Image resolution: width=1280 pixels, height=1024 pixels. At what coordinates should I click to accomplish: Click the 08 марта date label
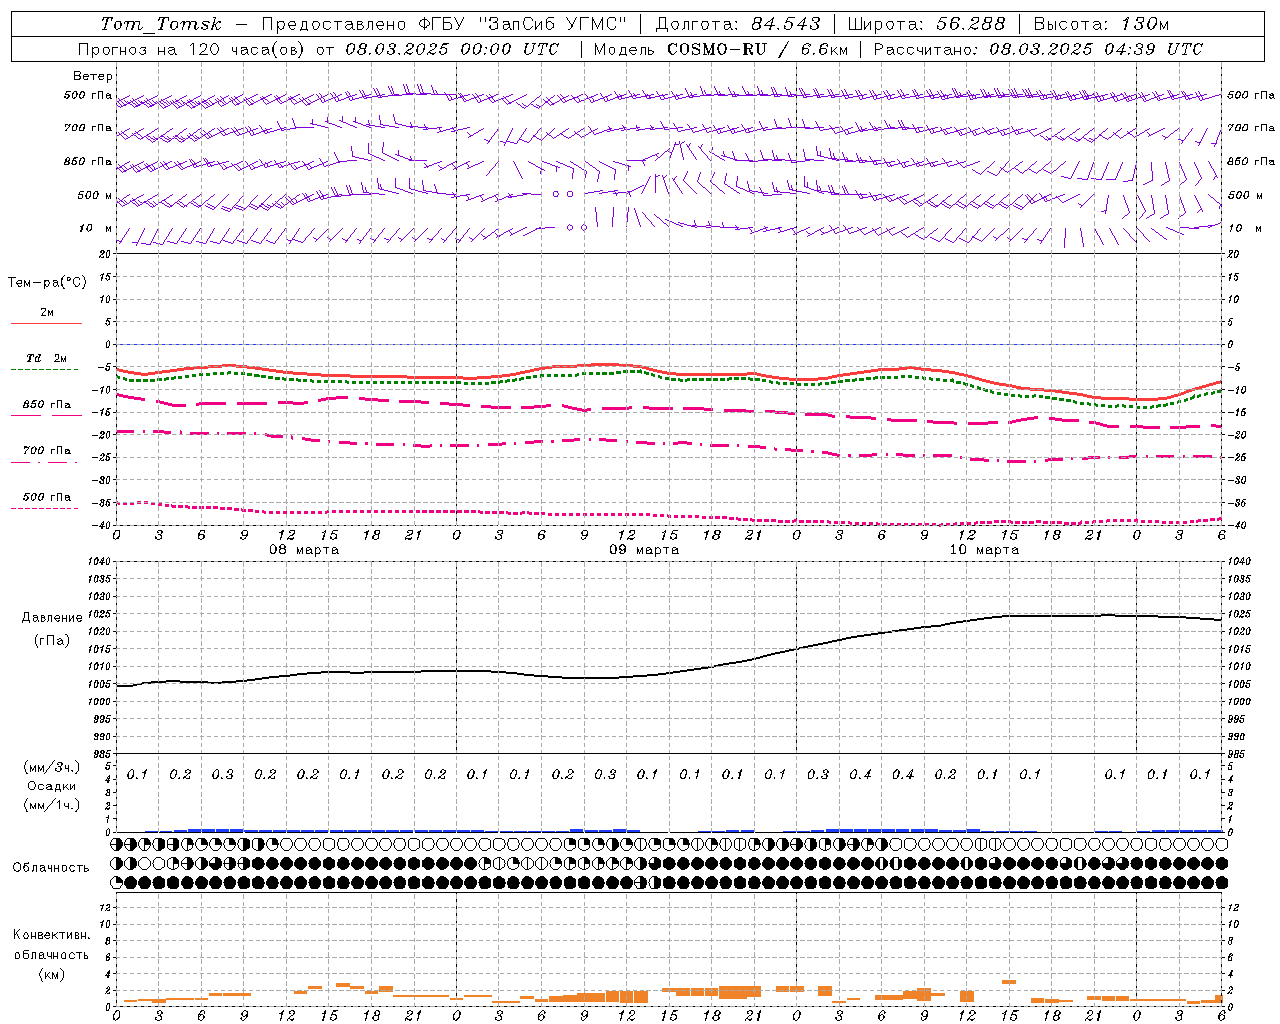(x=304, y=550)
